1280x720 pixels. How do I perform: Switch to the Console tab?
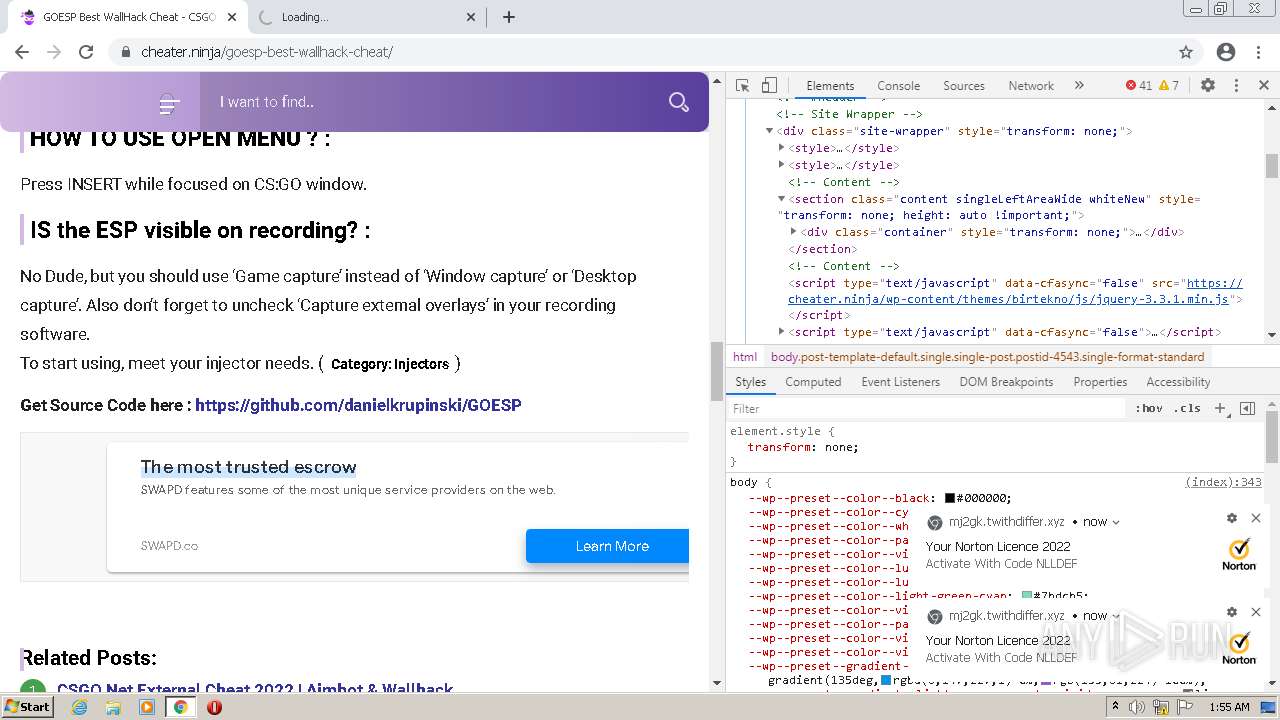click(898, 86)
